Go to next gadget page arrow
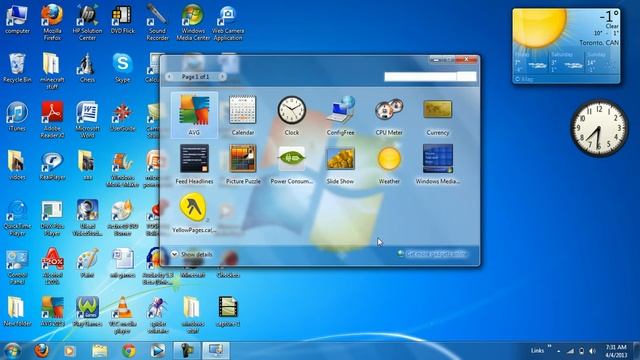Image resolution: width=640 pixels, height=360 pixels. 222,76
